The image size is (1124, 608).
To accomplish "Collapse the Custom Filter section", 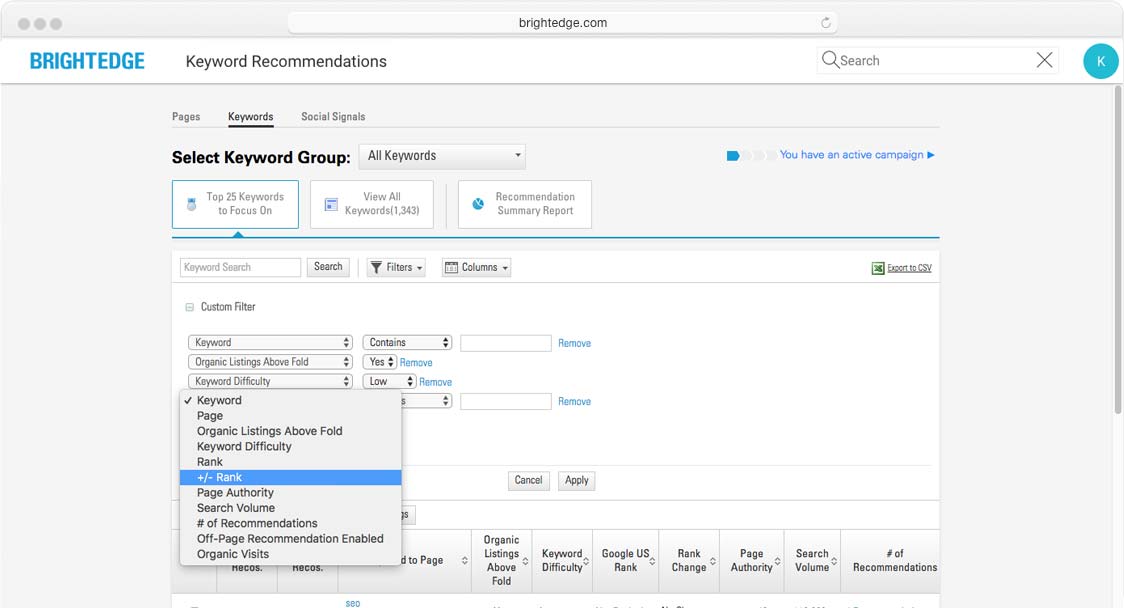I will click(189, 307).
